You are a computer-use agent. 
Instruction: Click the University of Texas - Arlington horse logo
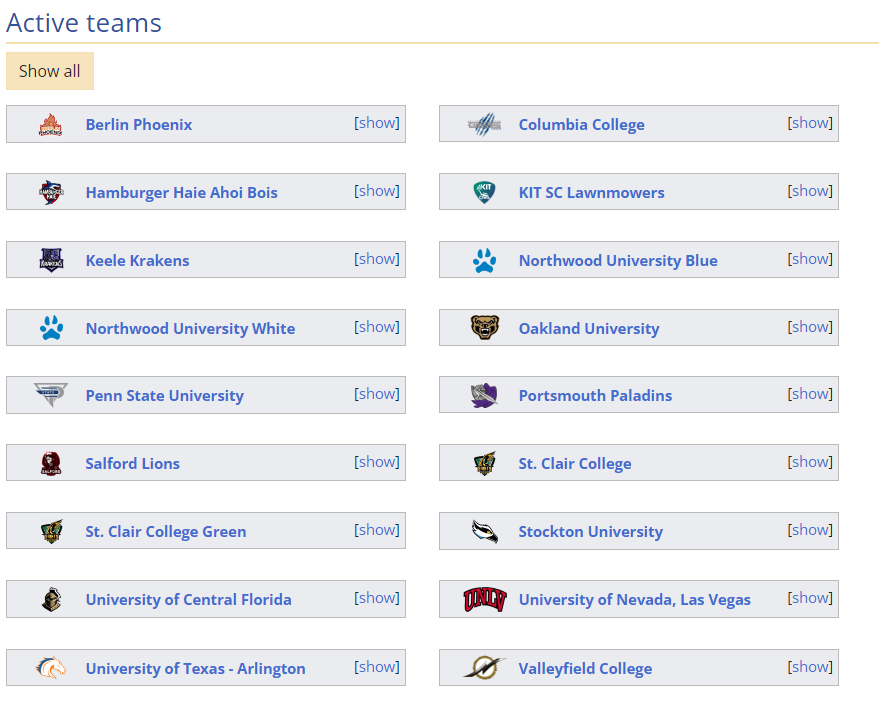(x=51, y=668)
